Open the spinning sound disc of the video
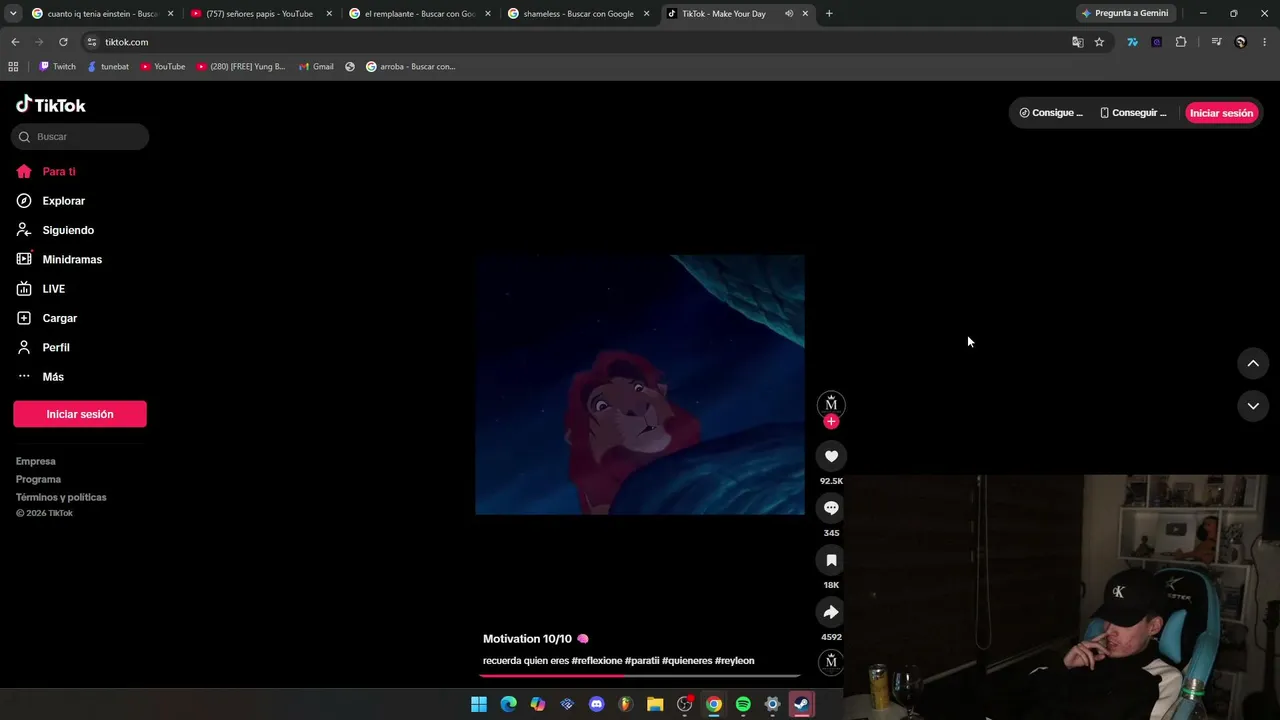 tap(831, 661)
